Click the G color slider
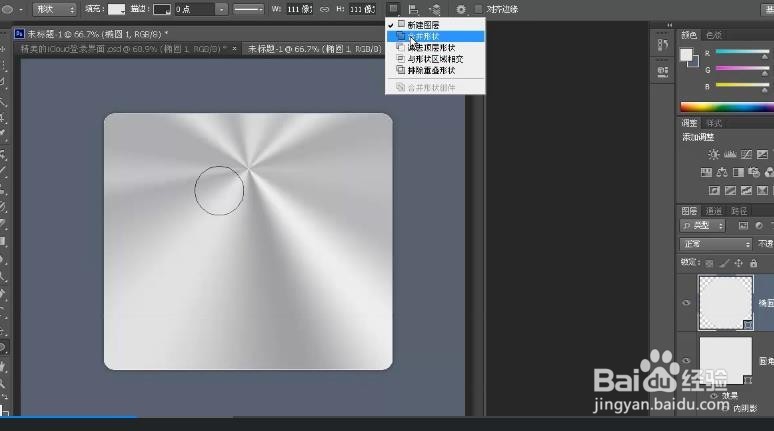 pos(742,69)
